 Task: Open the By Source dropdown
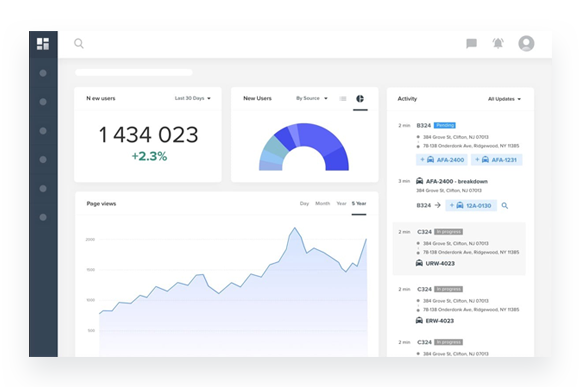click(x=312, y=98)
